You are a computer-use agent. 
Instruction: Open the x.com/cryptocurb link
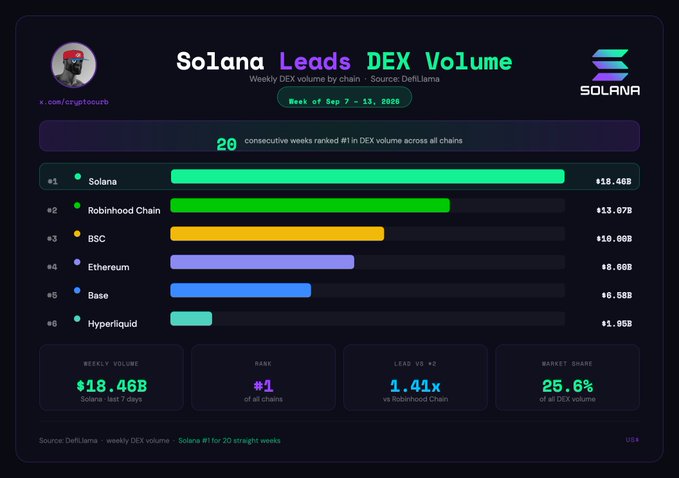coord(74,102)
